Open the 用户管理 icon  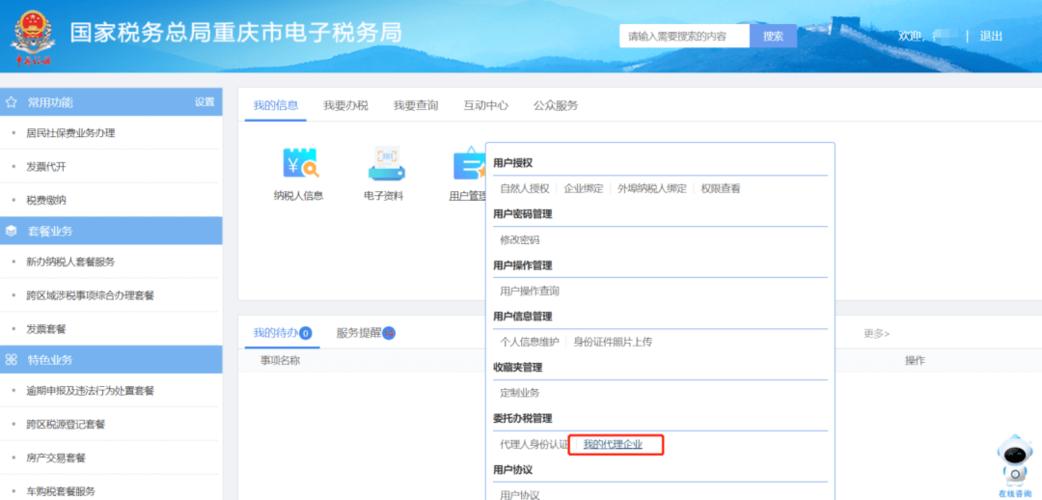tap(469, 164)
